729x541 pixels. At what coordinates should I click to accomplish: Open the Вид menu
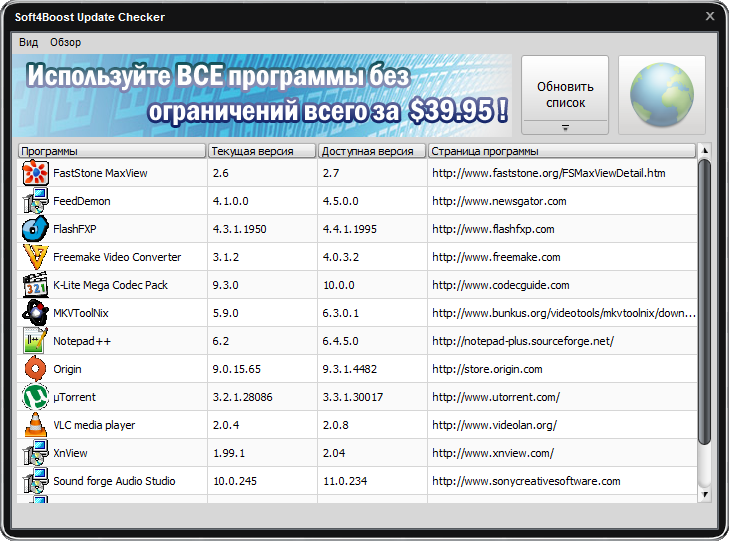[x=28, y=42]
